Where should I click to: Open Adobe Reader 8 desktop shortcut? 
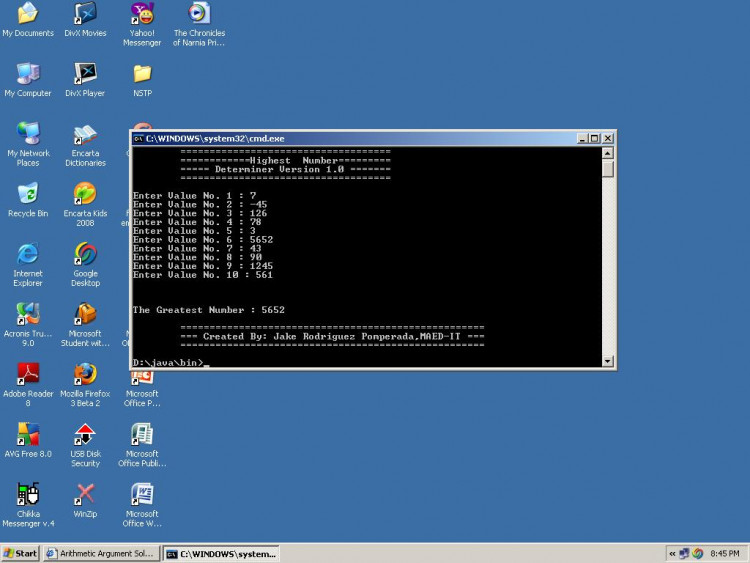coord(28,375)
